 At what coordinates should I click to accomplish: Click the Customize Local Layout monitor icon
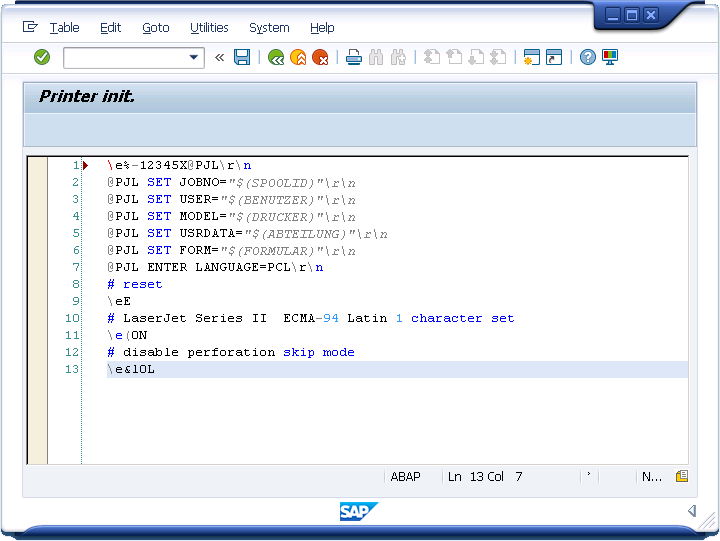pyautogui.click(x=610, y=58)
